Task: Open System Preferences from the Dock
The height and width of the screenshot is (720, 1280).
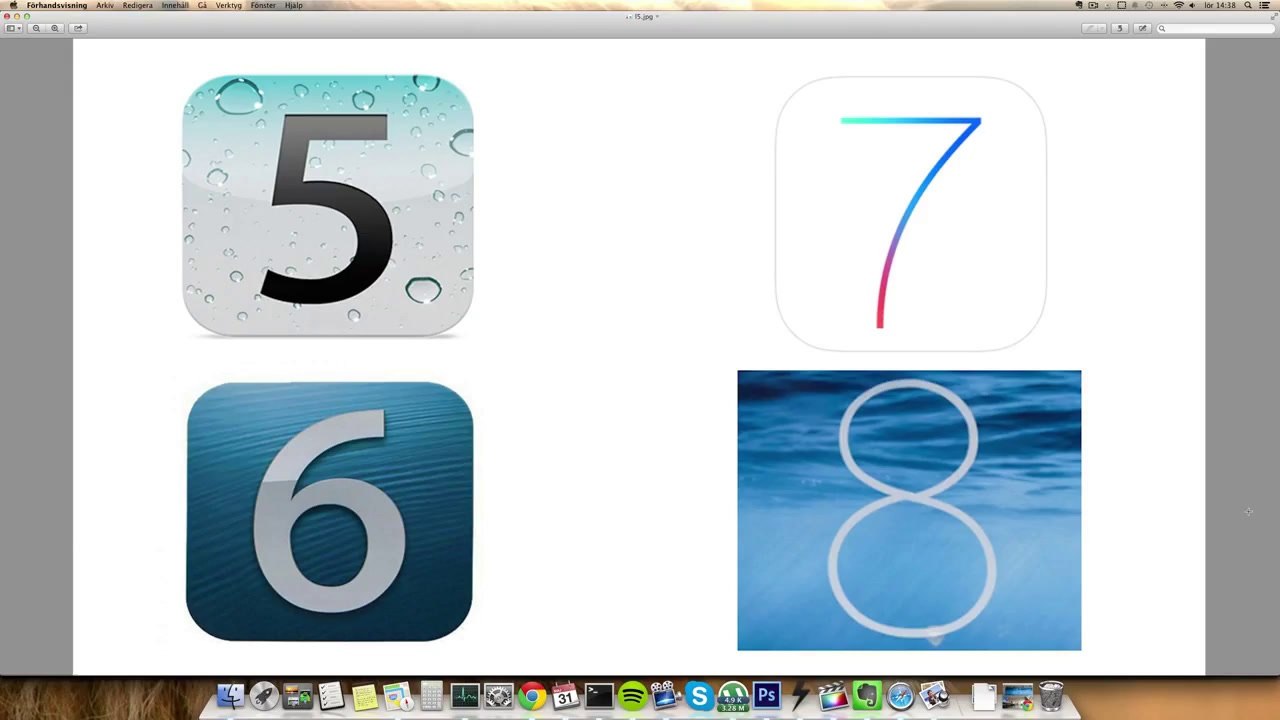Action: [x=499, y=696]
